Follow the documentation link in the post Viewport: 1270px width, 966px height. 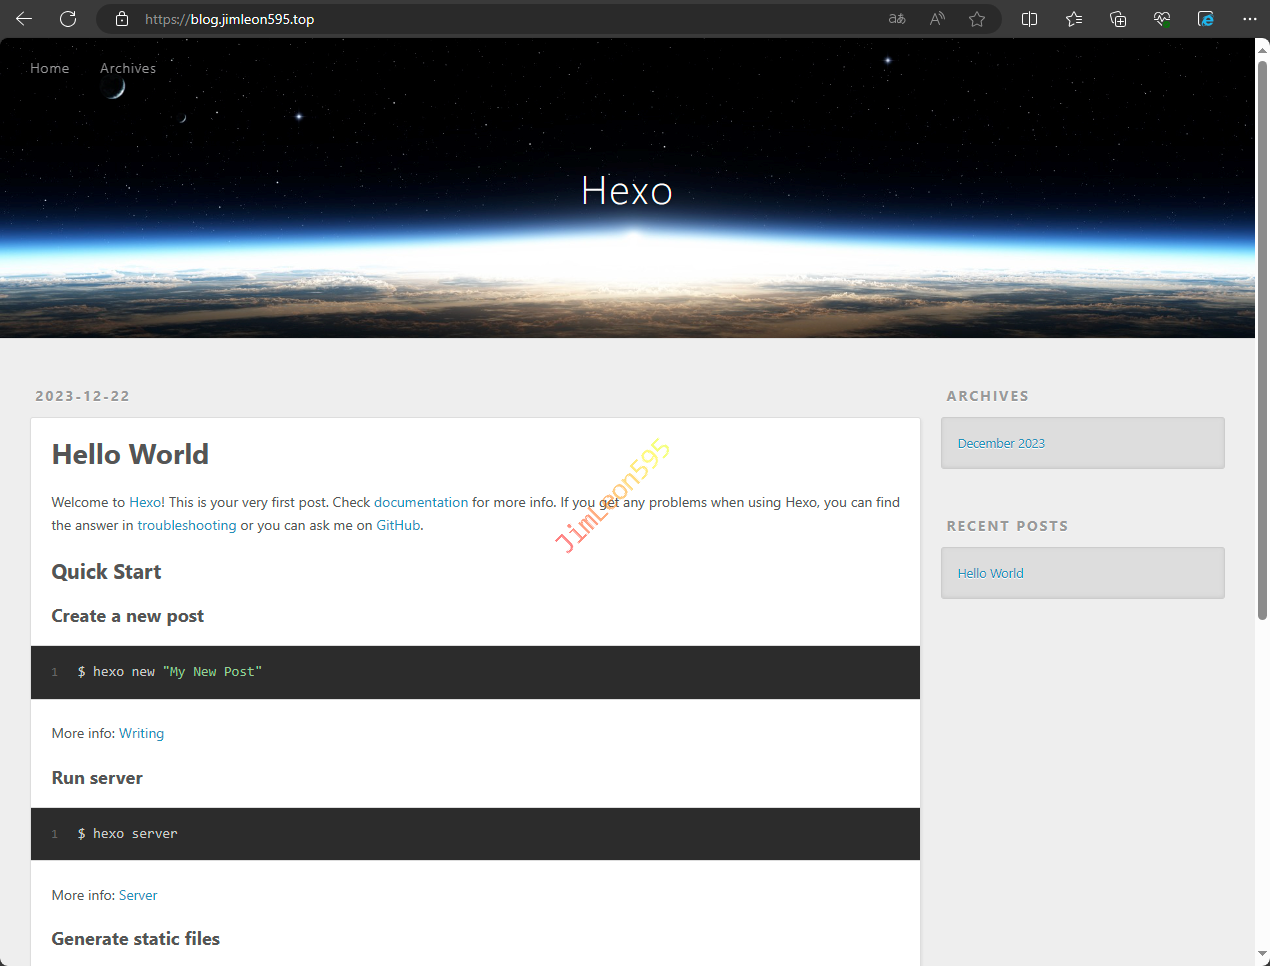click(x=421, y=503)
